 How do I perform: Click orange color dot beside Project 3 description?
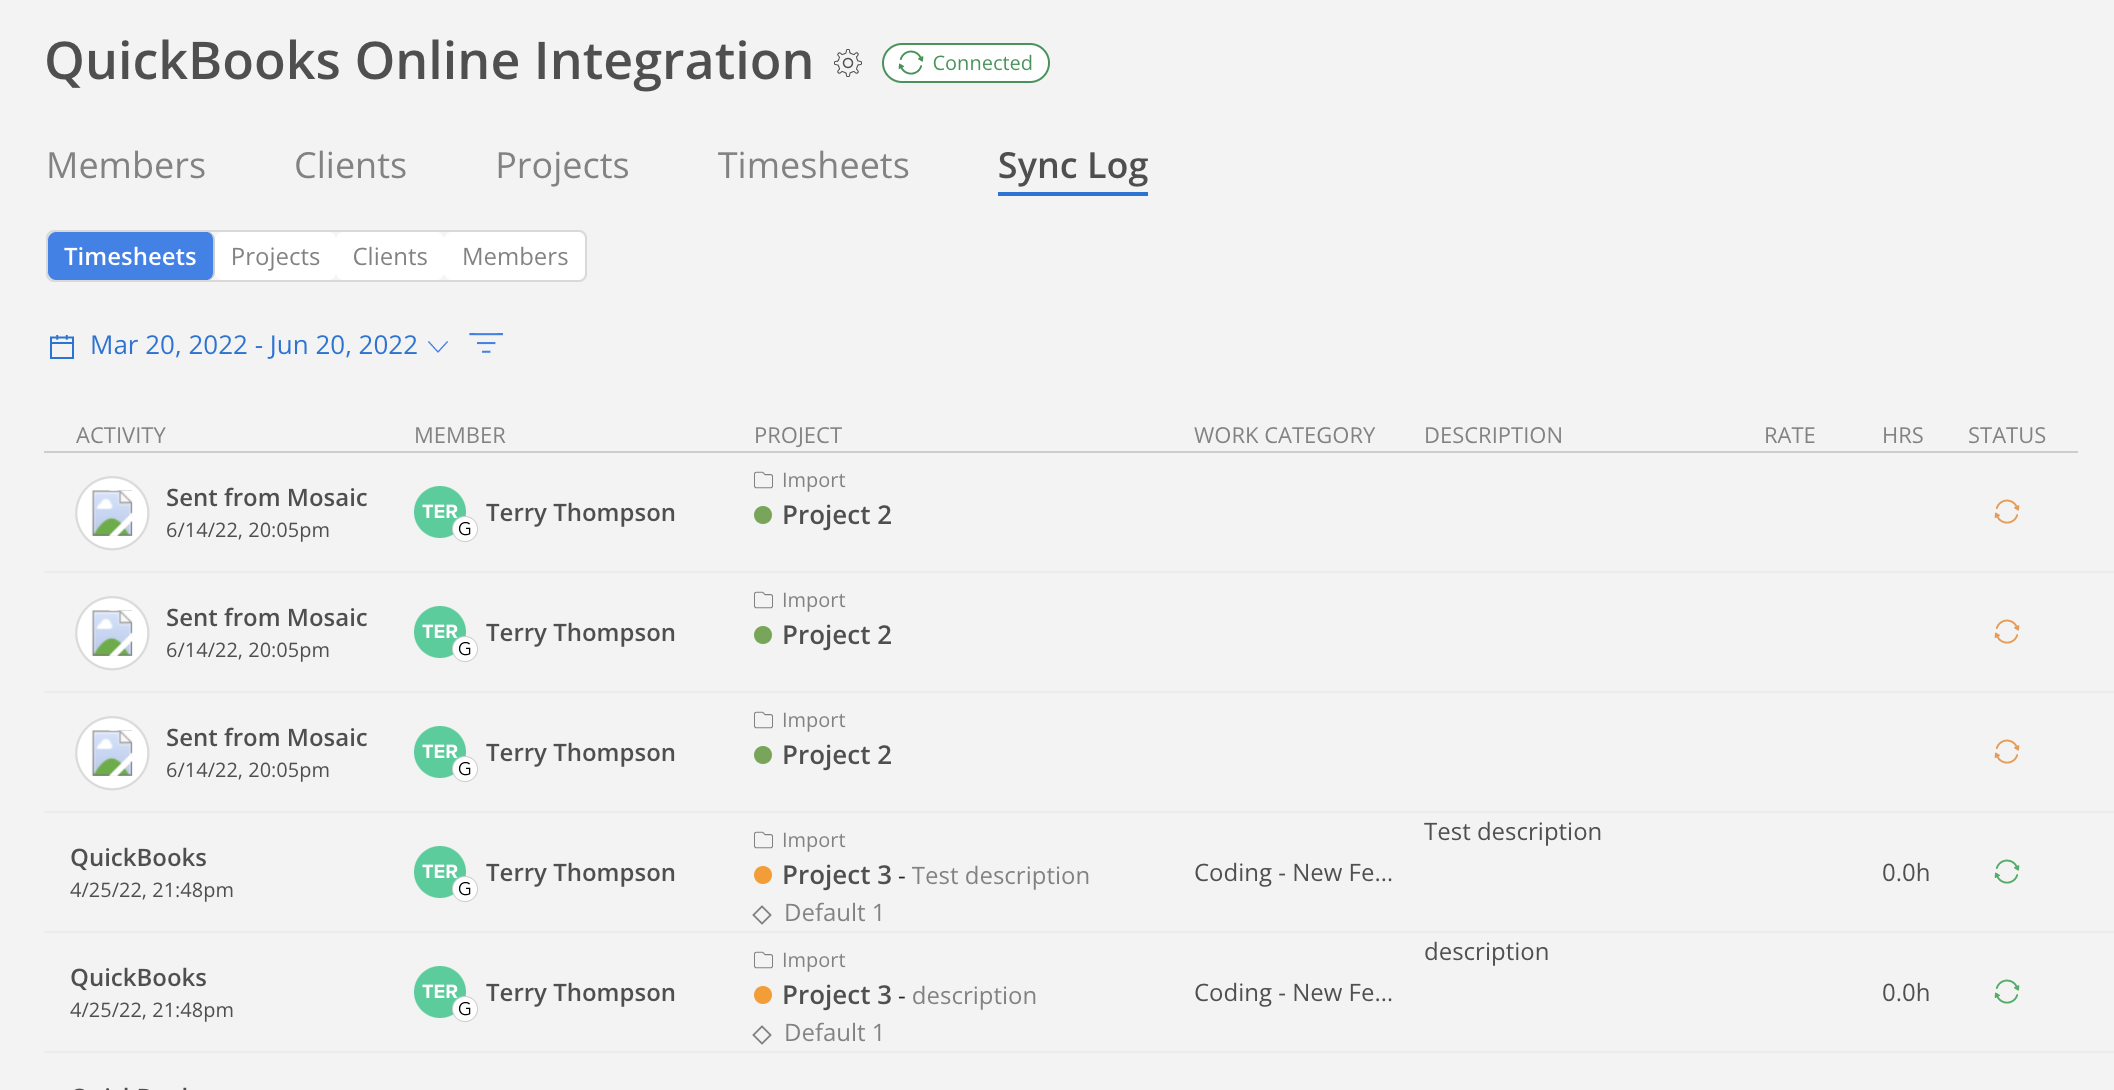pyautogui.click(x=763, y=995)
